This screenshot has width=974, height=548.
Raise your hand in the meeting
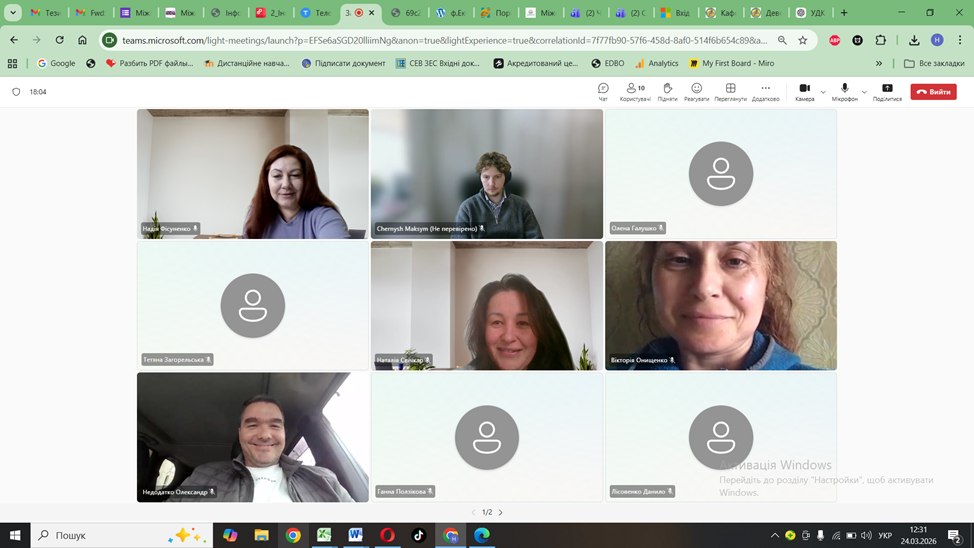(x=667, y=91)
